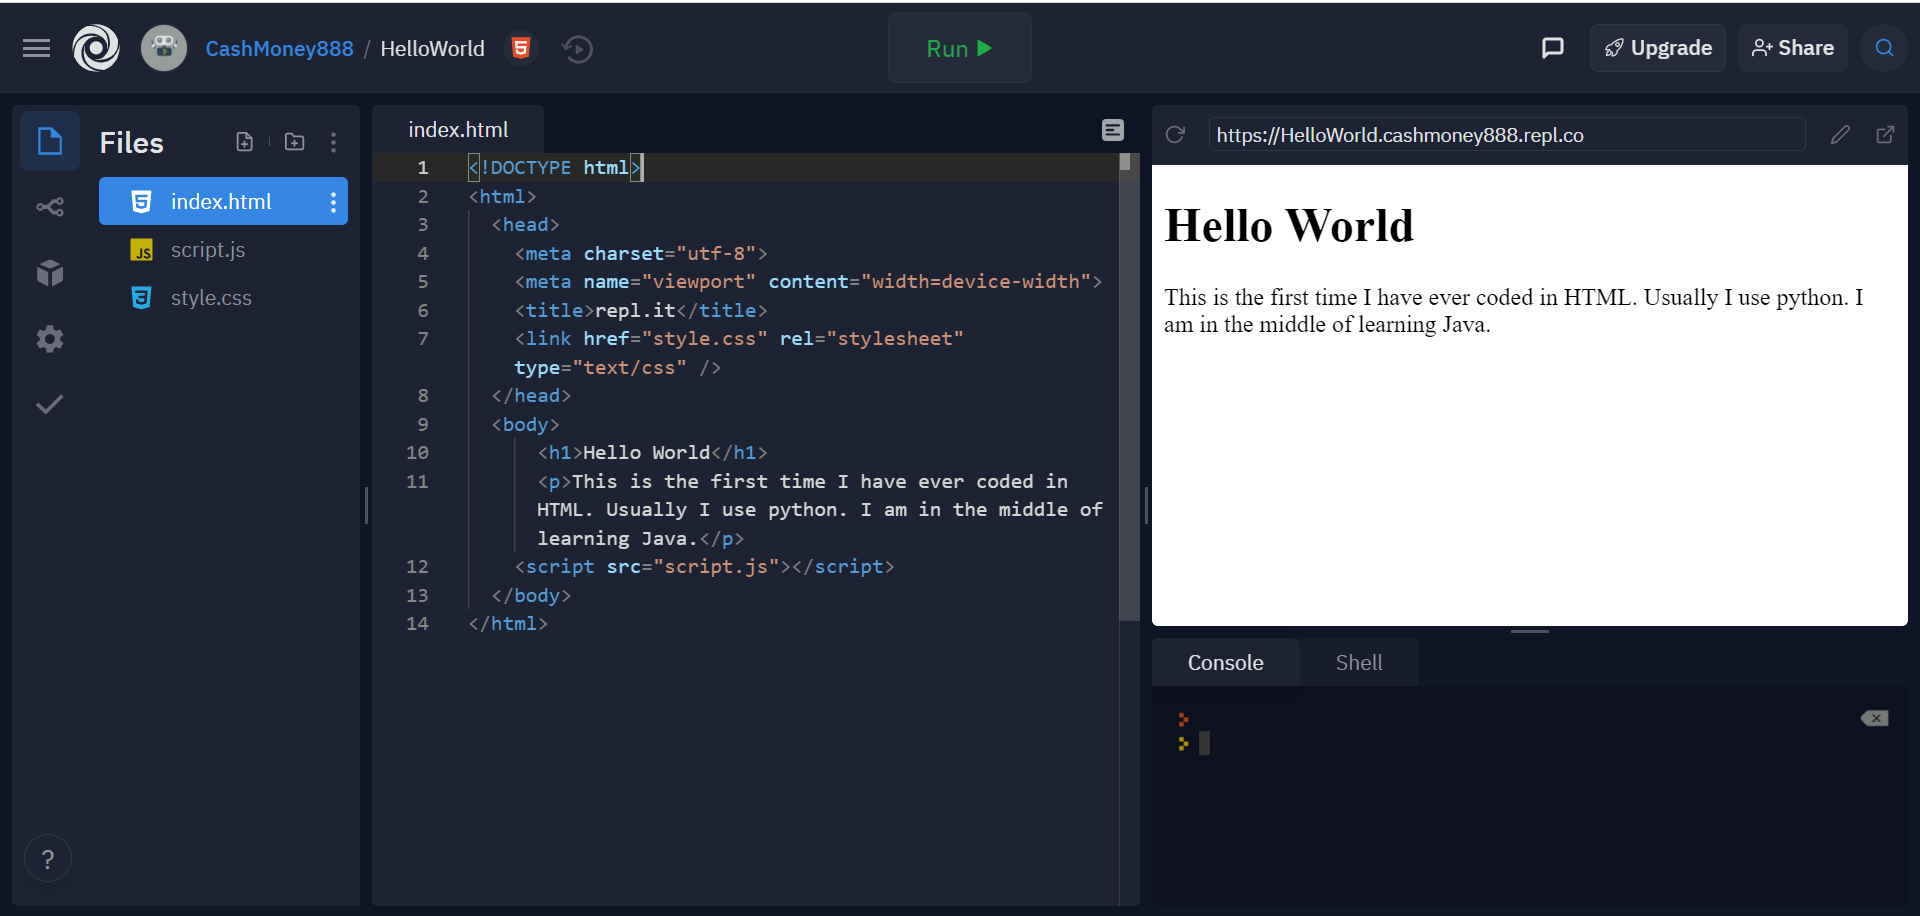Switch to the Shell tab
The height and width of the screenshot is (916, 1920).
[1359, 663]
